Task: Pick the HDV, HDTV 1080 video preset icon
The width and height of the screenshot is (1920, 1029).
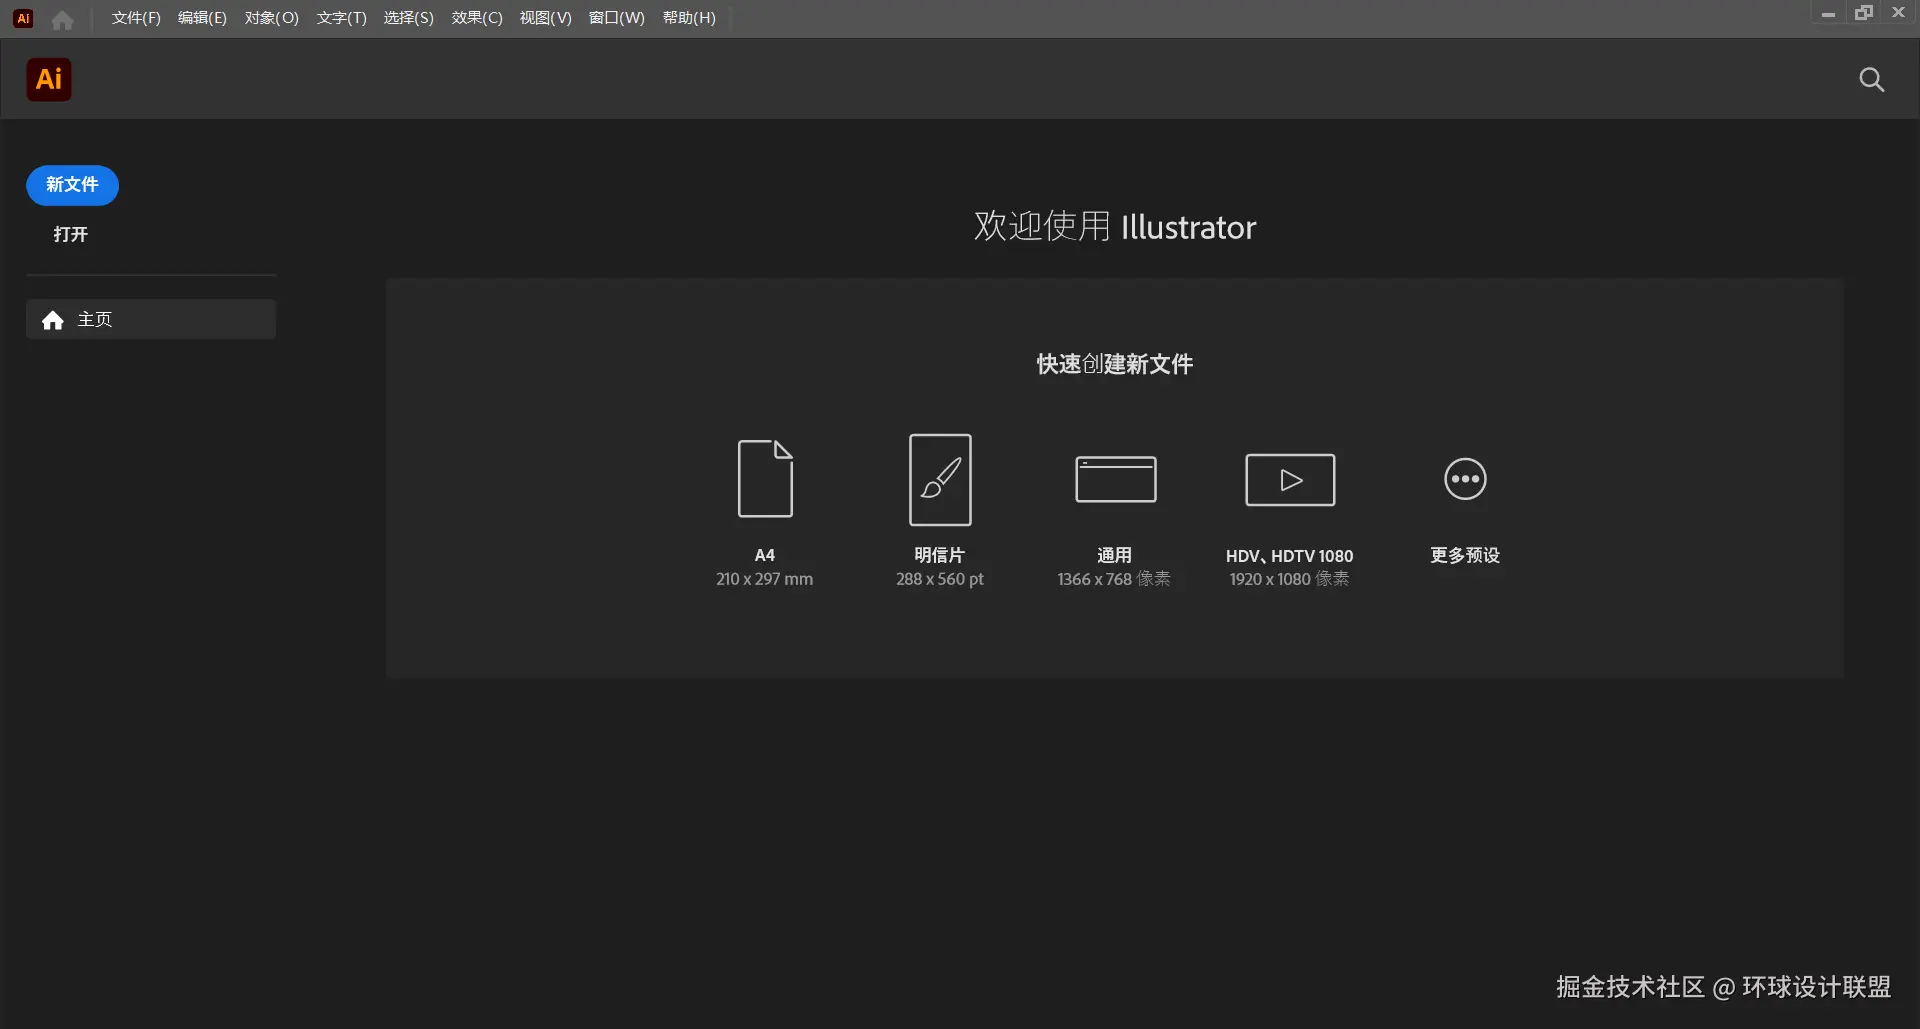Action: click(x=1290, y=480)
